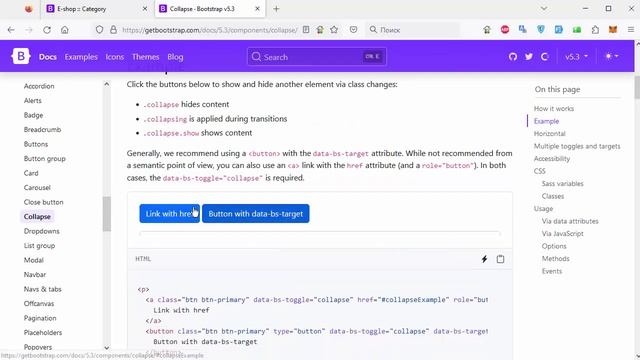Toggle the color theme dropdown
Viewport: 640px width, 360px height.
pos(611,56)
